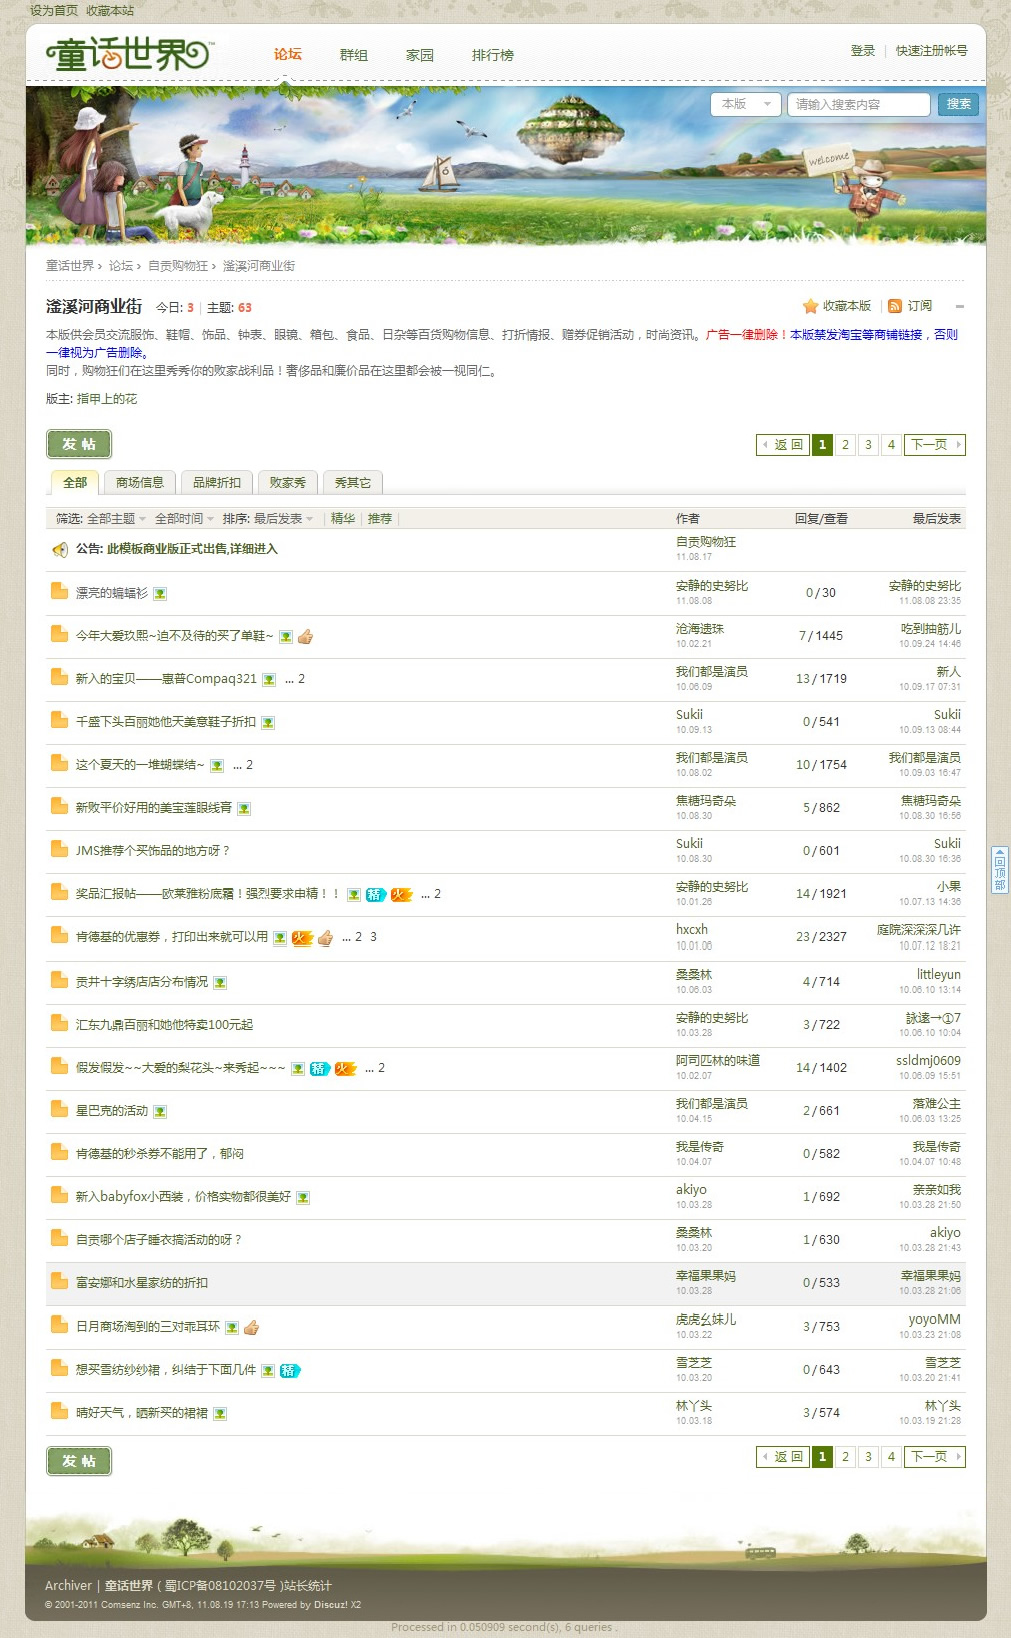Viewport: 1011px width, 1638px height.
Task: Click the star icon beside 收藏本版
Action: click(x=810, y=306)
